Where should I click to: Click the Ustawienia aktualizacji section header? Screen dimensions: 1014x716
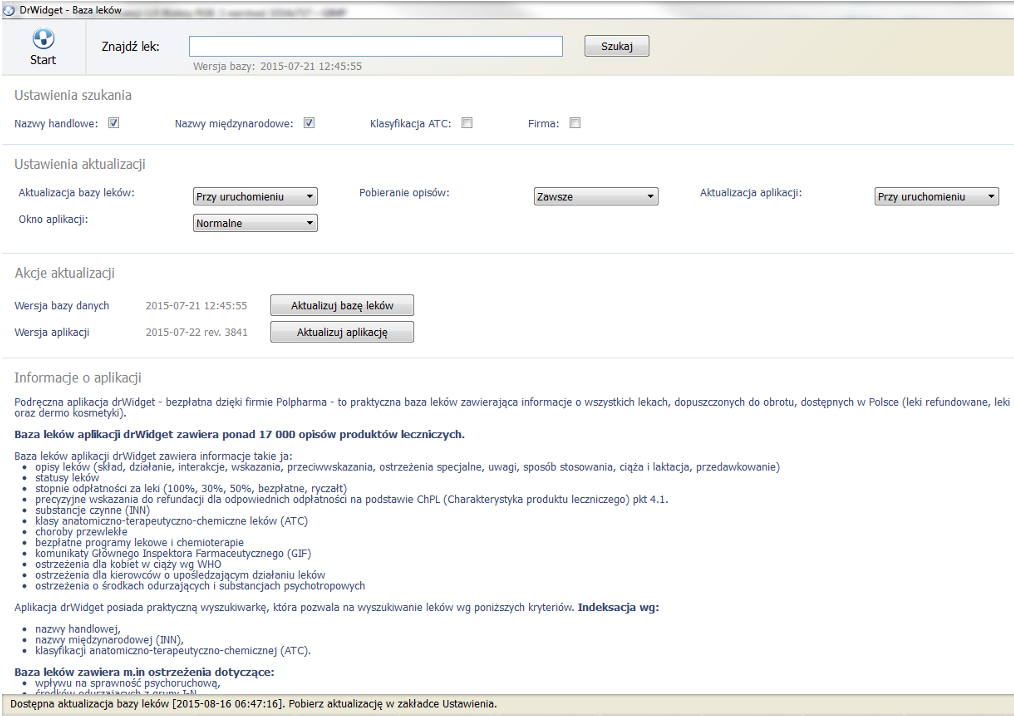tap(81, 165)
